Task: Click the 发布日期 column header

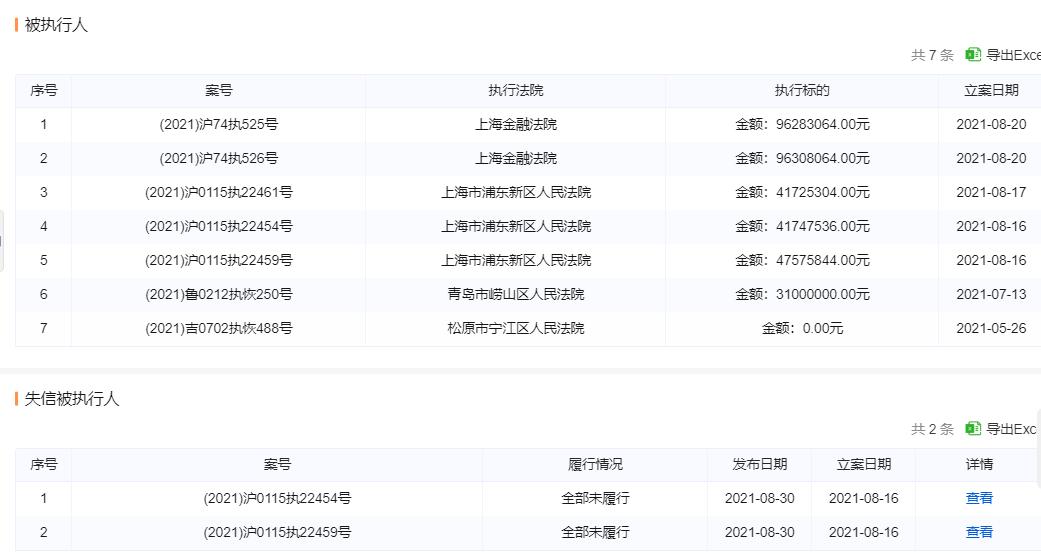Action: point(760,464)
